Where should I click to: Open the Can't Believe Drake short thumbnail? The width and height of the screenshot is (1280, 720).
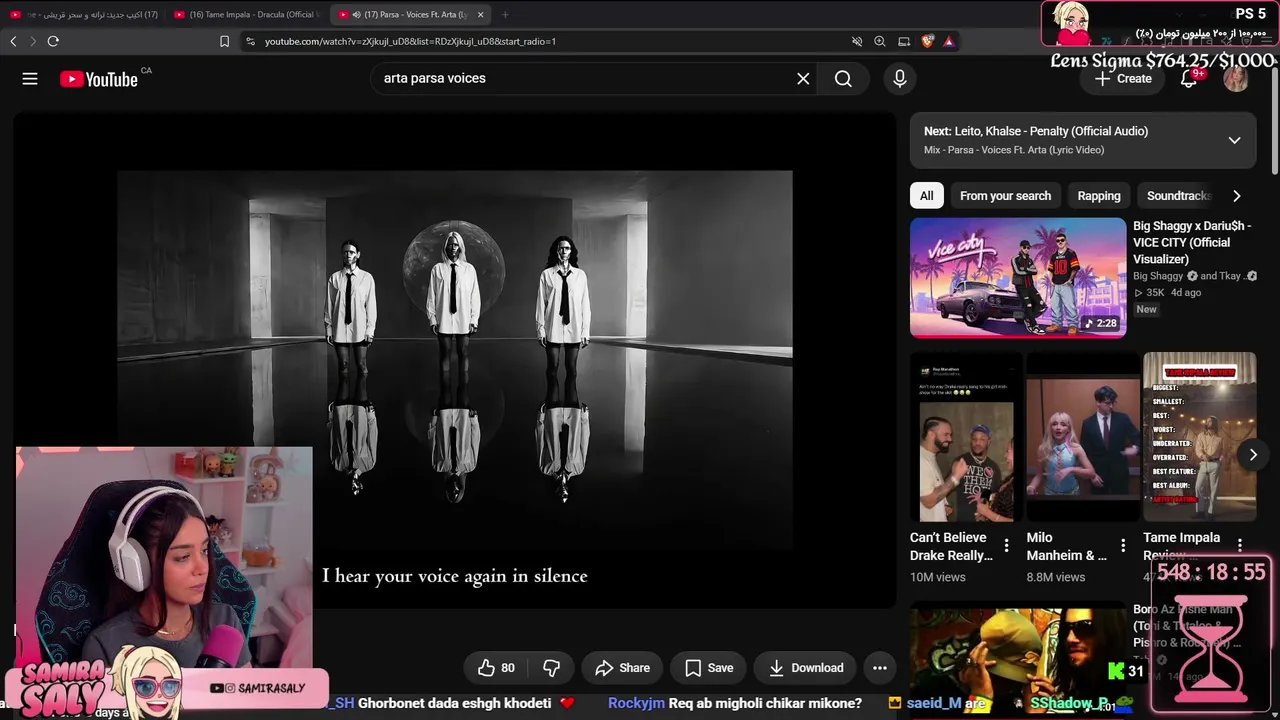click(x=966, y=437)
